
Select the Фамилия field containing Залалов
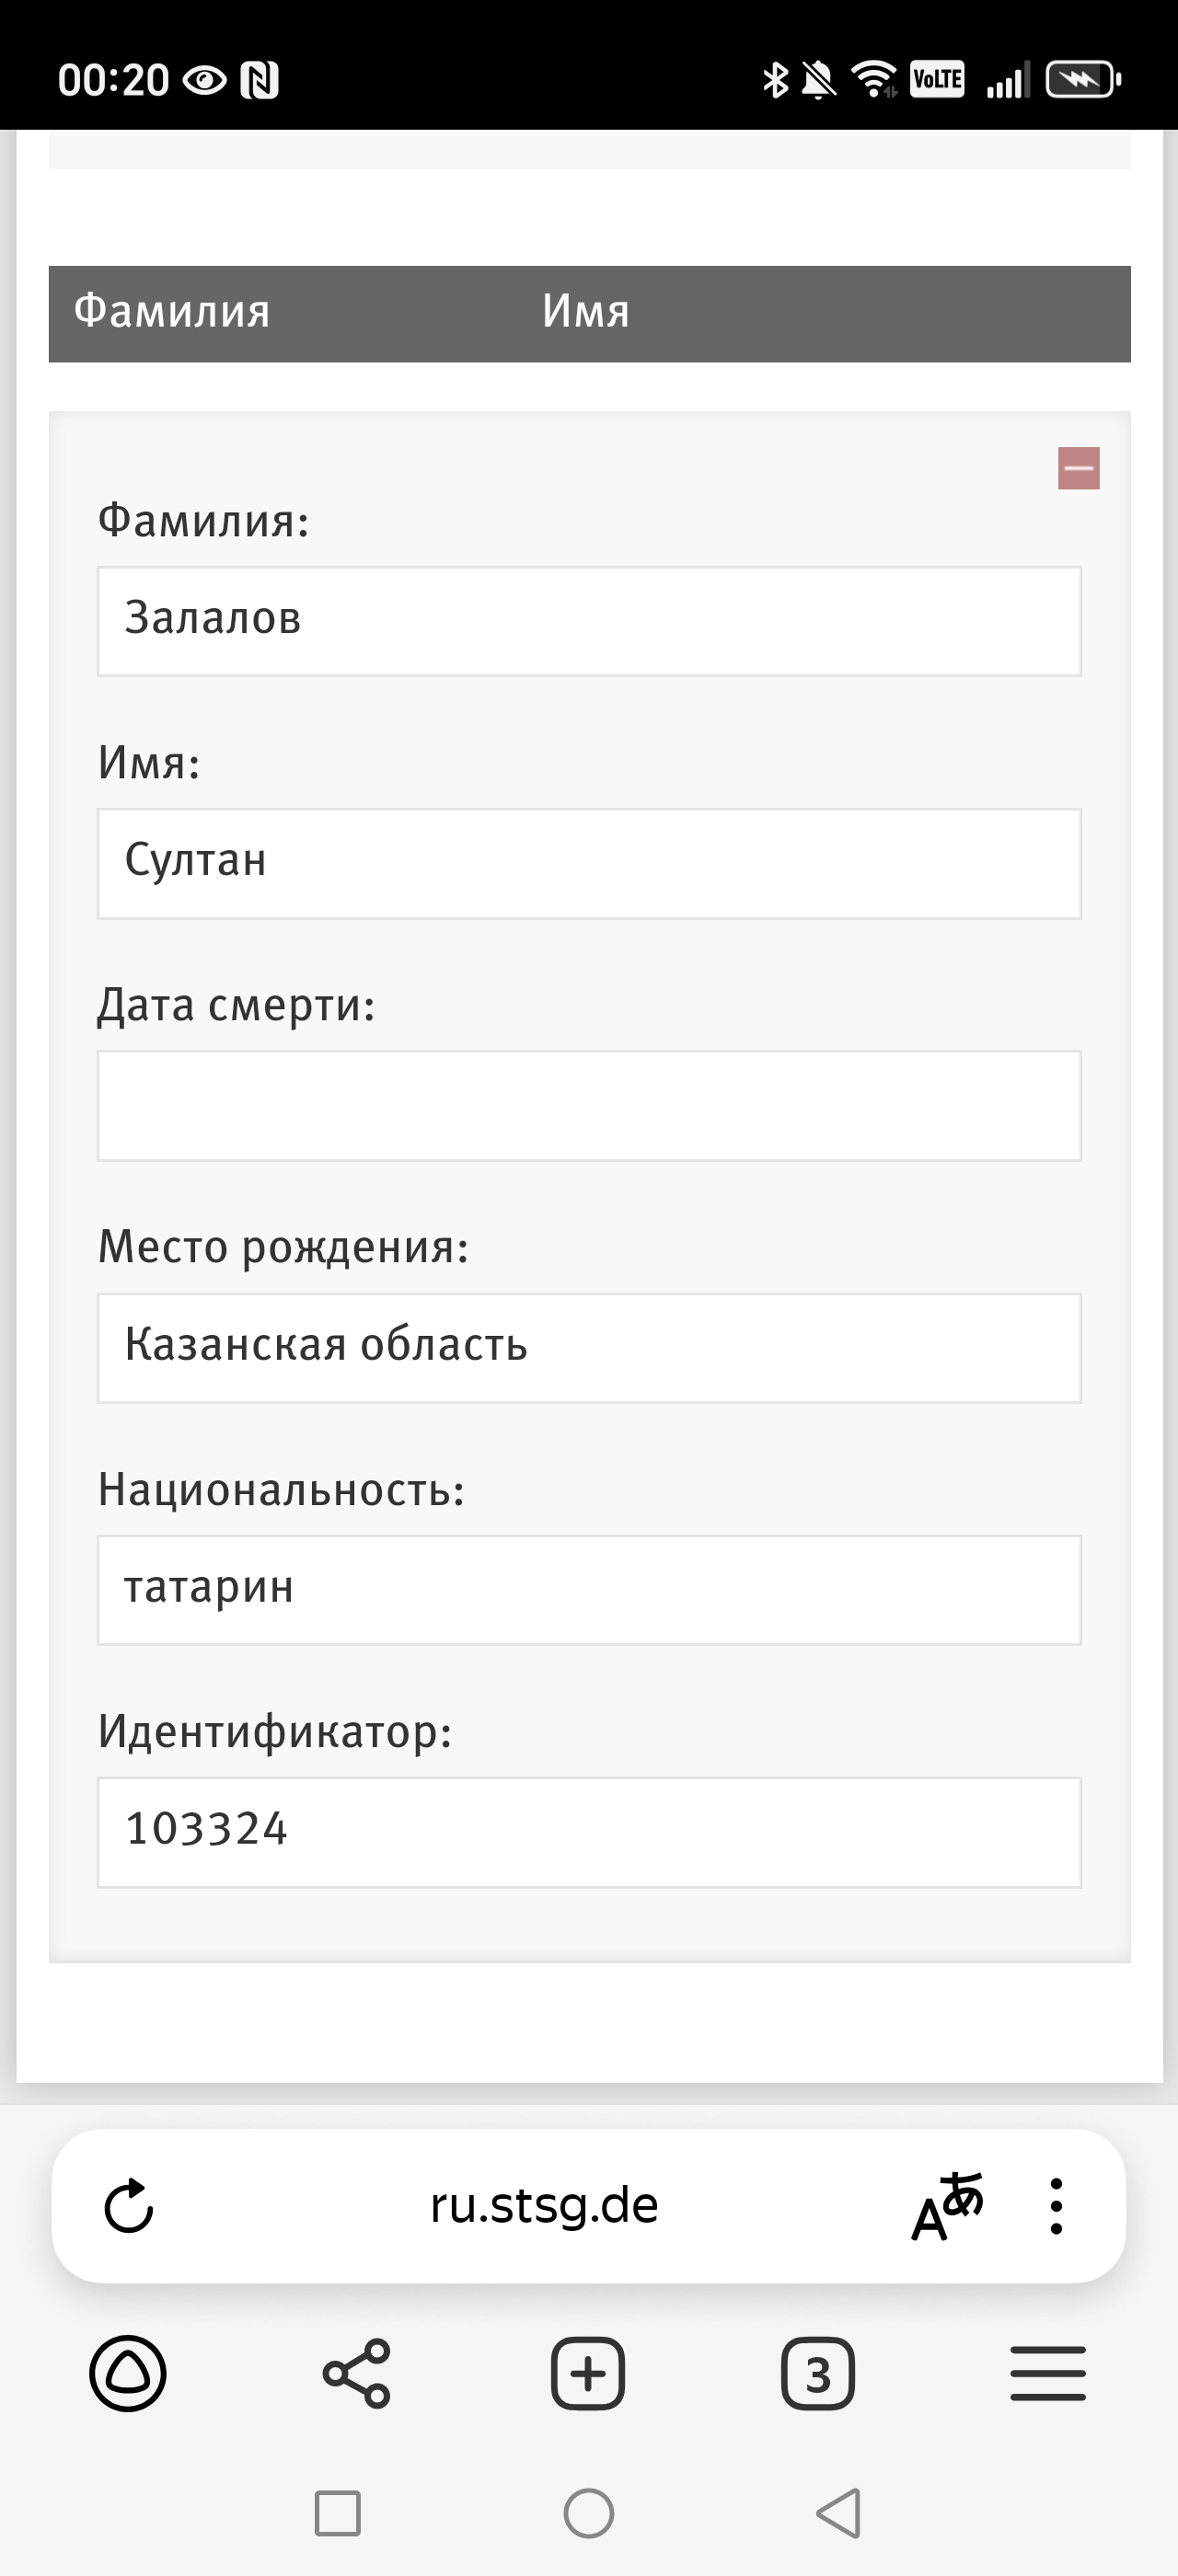click(589, 621)
